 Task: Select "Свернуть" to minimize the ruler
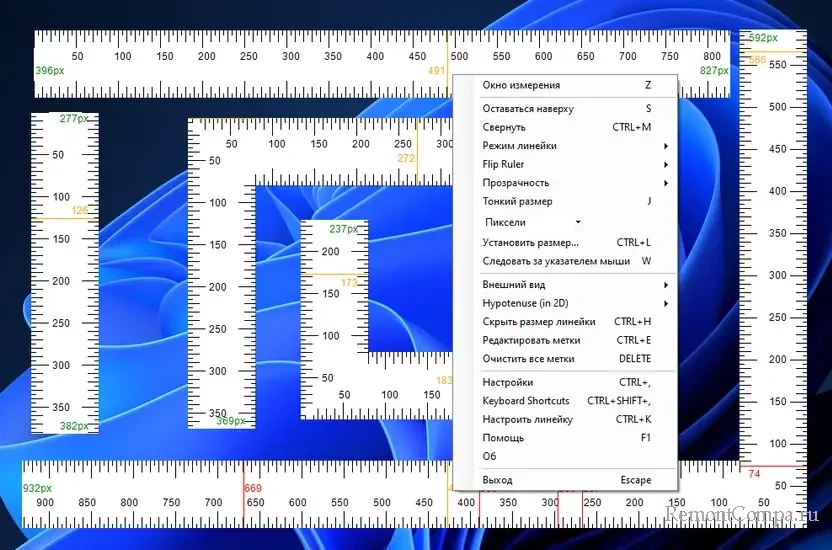pyautogui.click(x=566, y=127)
